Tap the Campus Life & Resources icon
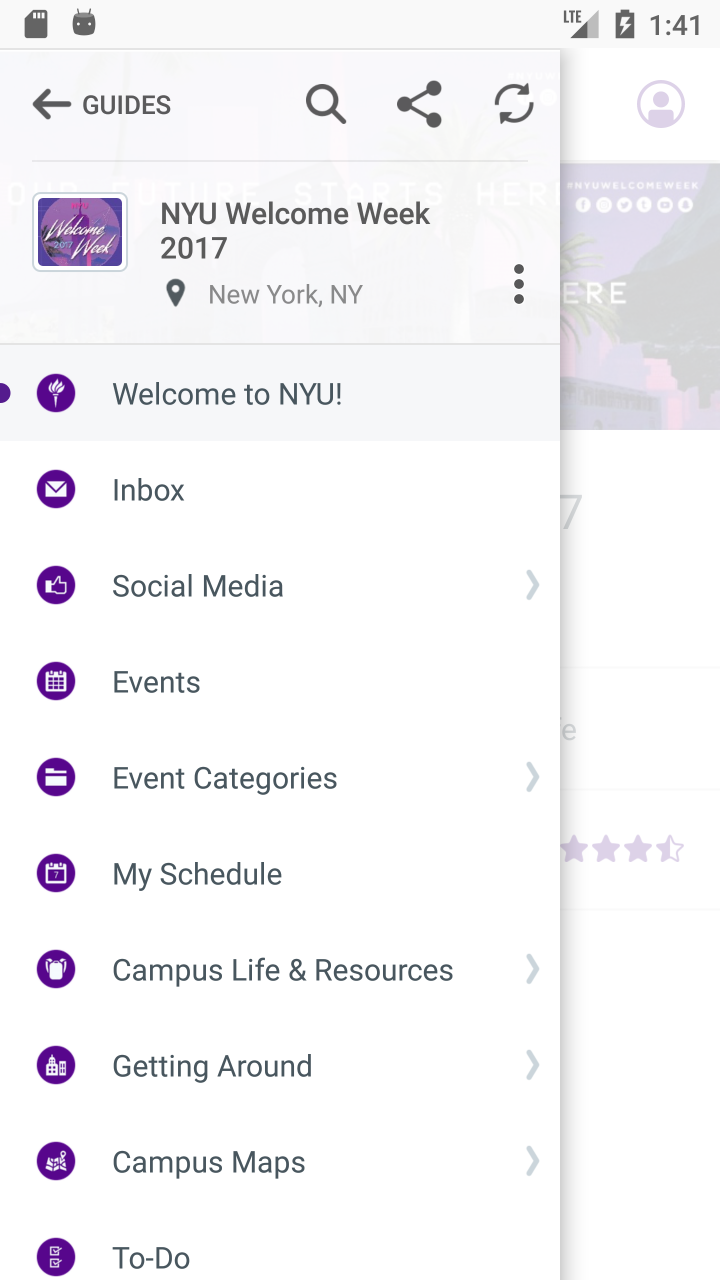This screenshot has width=720, height=1280. tap(56, 969)
